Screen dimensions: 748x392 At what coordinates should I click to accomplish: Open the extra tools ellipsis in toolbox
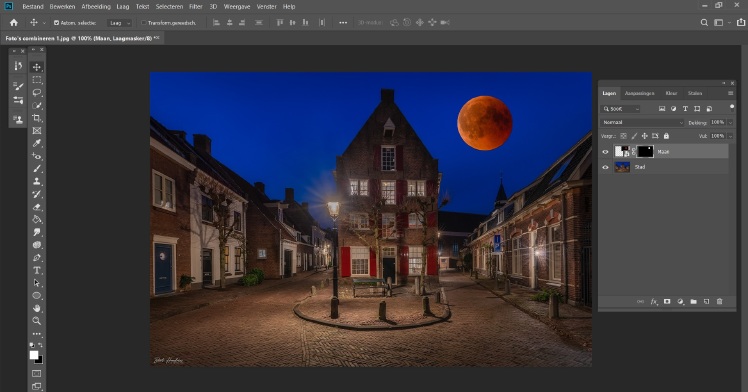(37, 334)
